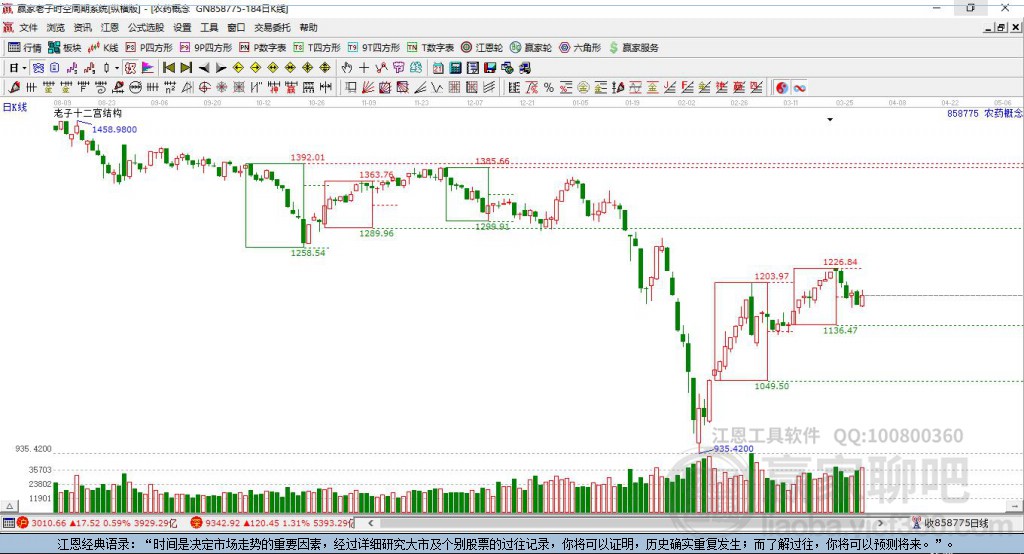
Task: Click the 老子十二宫结构 label
Action: 88,113
